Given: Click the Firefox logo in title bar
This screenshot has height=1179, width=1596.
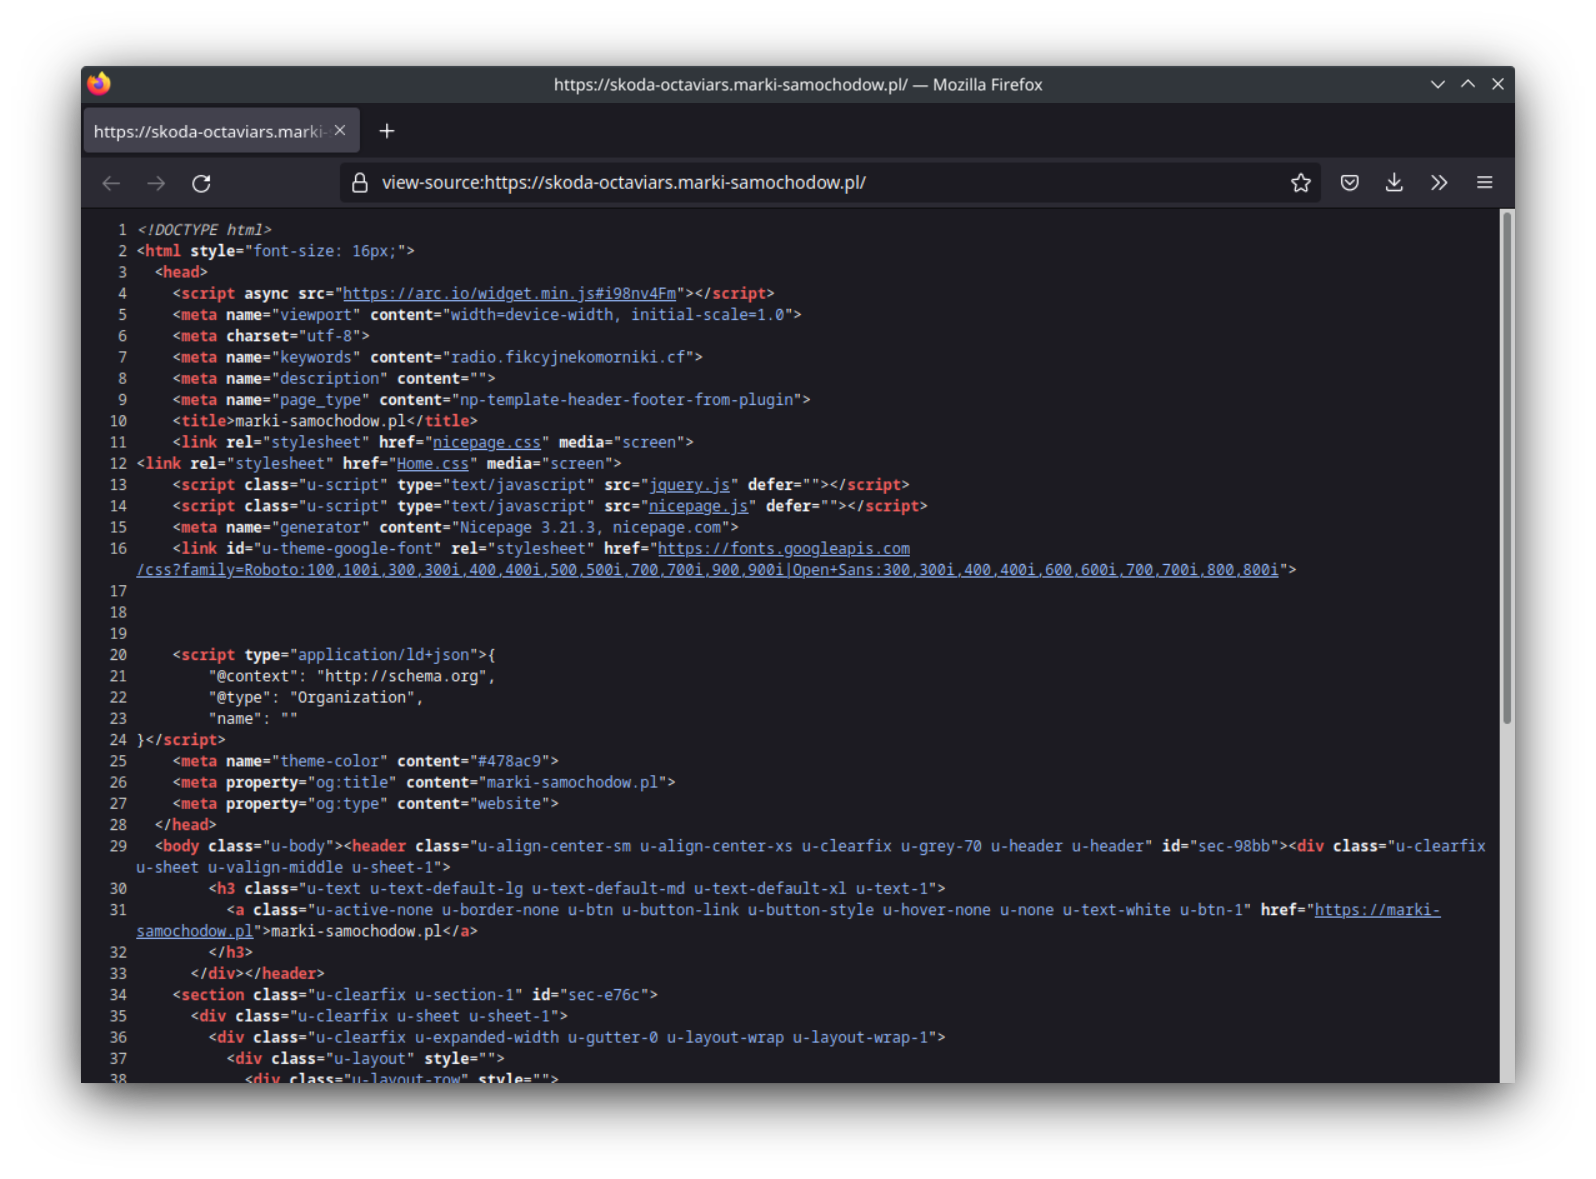Looking at the screenshot, I should (x=99, y=84).
